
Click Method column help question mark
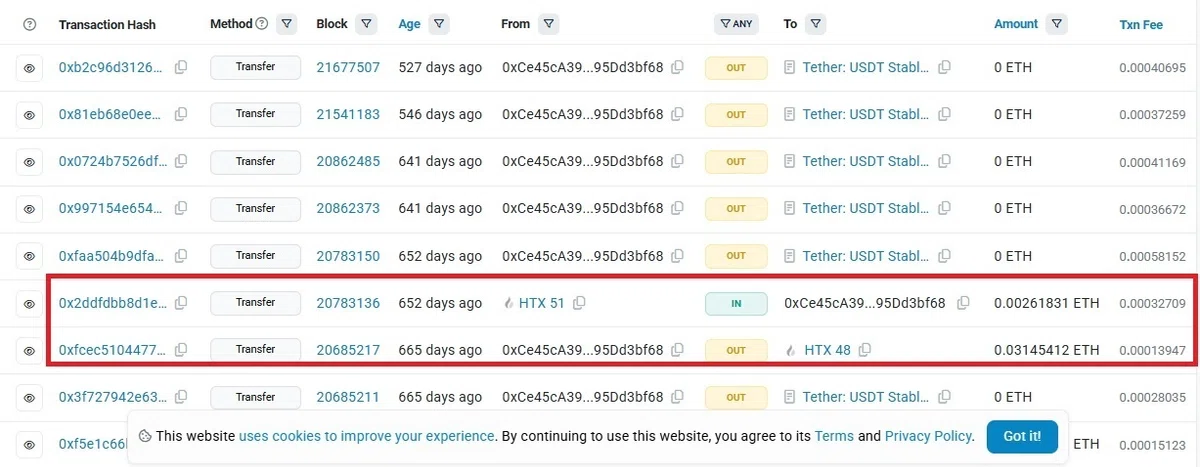pos(262,23)
